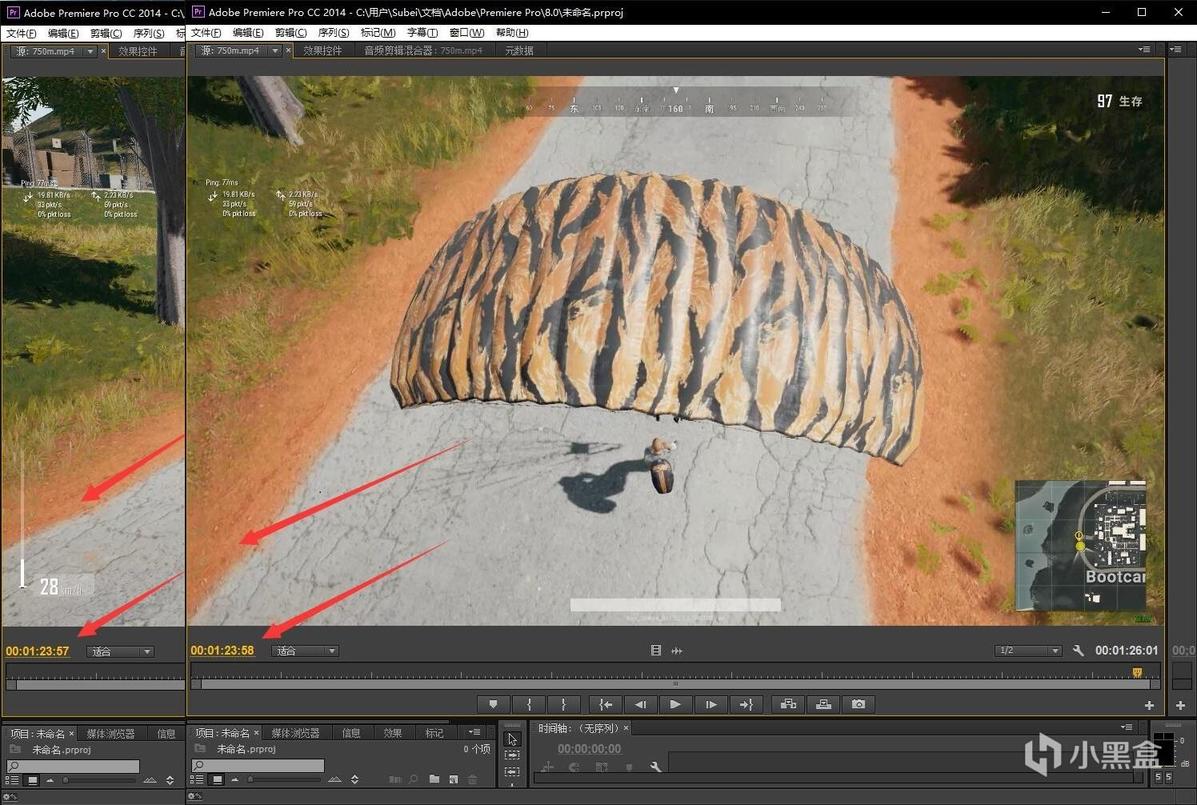Open 编辑(E) menu in front window
The width and height of the screenshot is (1197, 805).
click(248, 33)
